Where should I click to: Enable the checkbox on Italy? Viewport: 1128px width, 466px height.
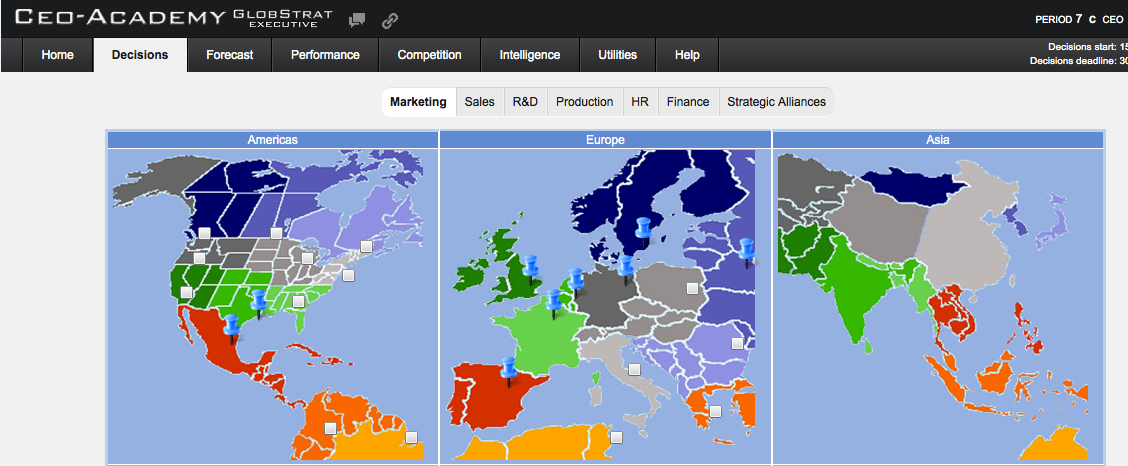[x=633, y=369]
